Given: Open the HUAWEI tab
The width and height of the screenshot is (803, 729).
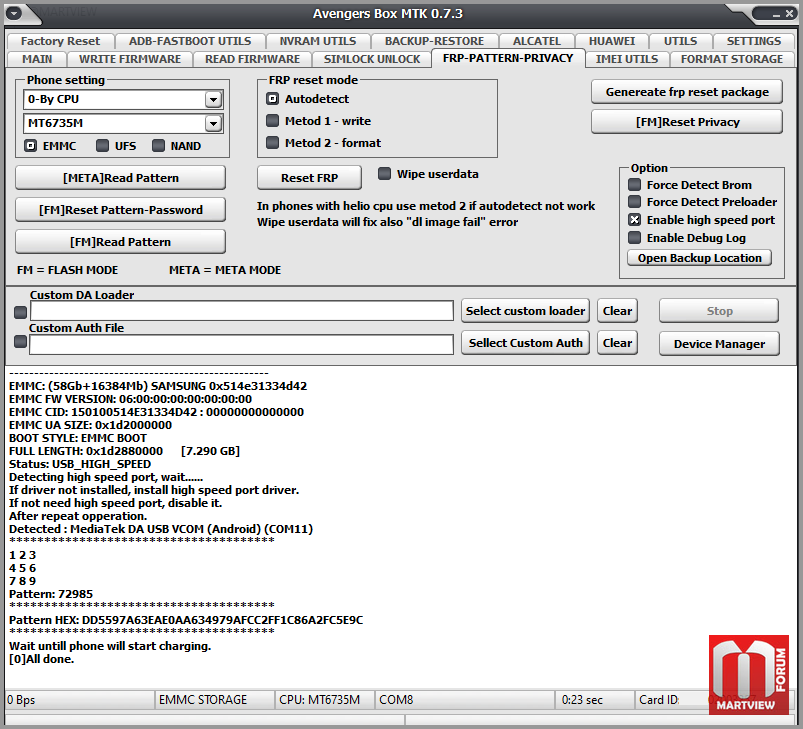Looking at the screenshot, I should click(x=612, y=41).
